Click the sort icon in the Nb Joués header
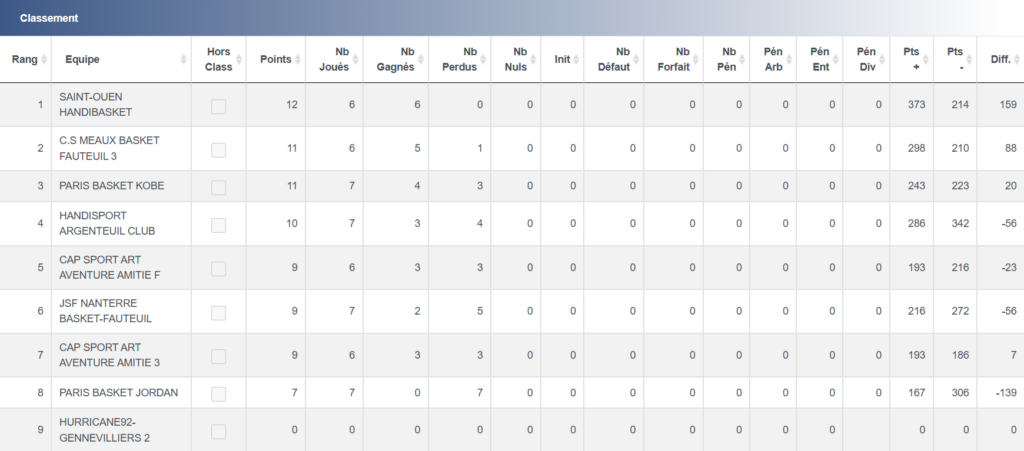1024x451 pixels. 356,60
